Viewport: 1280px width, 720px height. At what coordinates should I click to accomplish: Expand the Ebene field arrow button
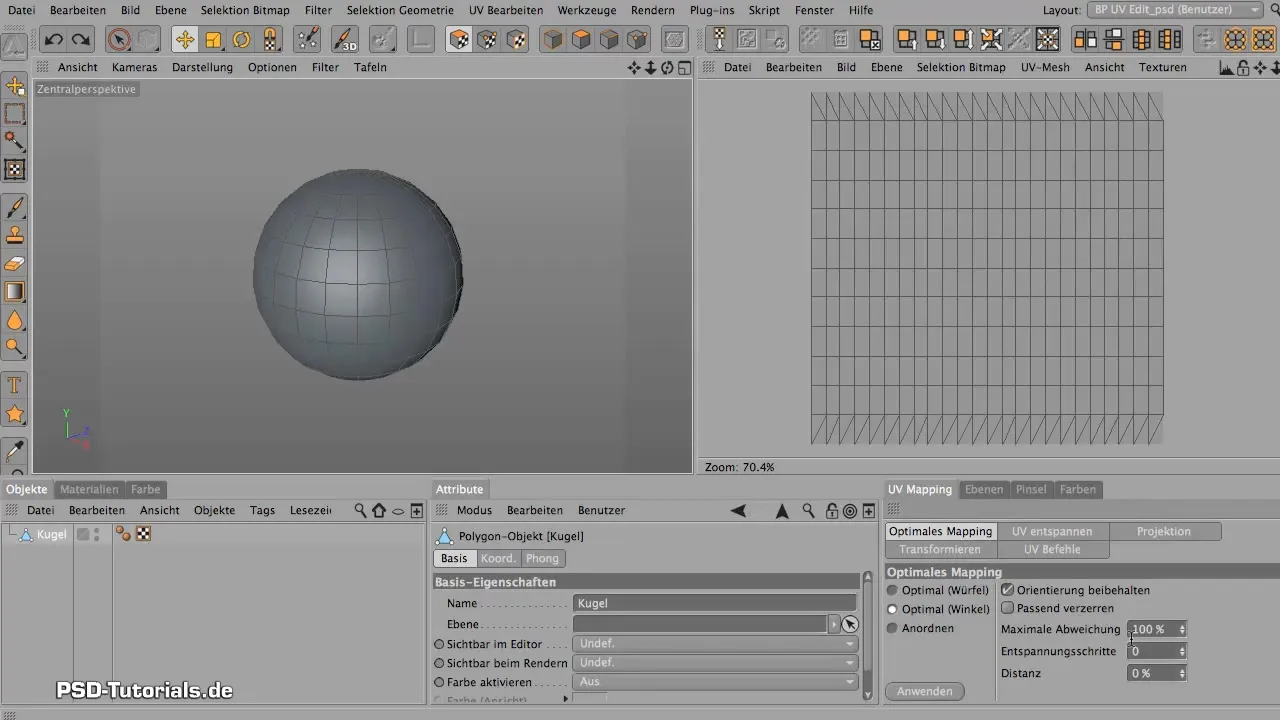point(834,624)
